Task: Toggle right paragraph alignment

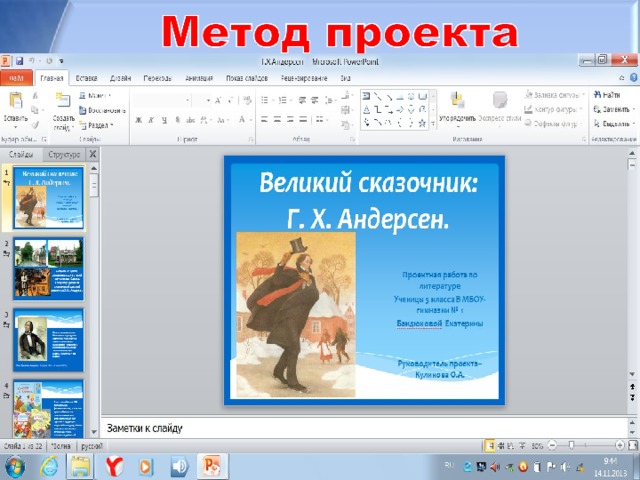Action: [290, 119]
